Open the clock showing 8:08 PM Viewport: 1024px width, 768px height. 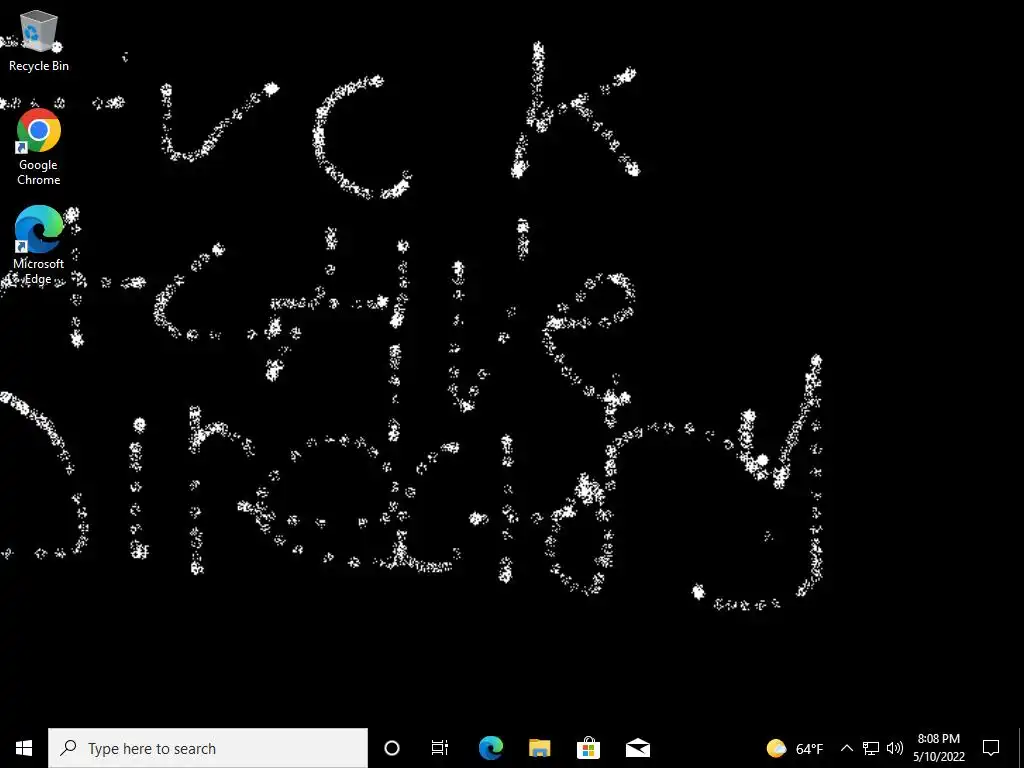938,748
